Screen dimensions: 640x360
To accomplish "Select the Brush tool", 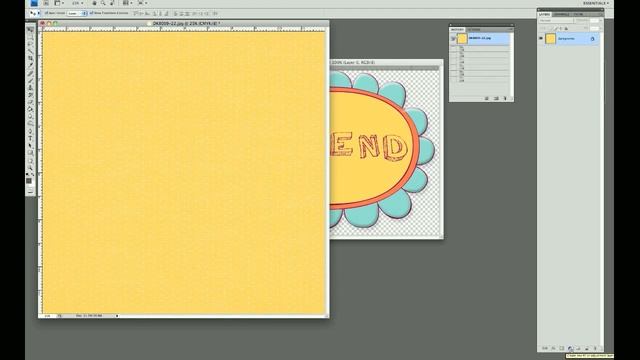I will tap(31, 80).
